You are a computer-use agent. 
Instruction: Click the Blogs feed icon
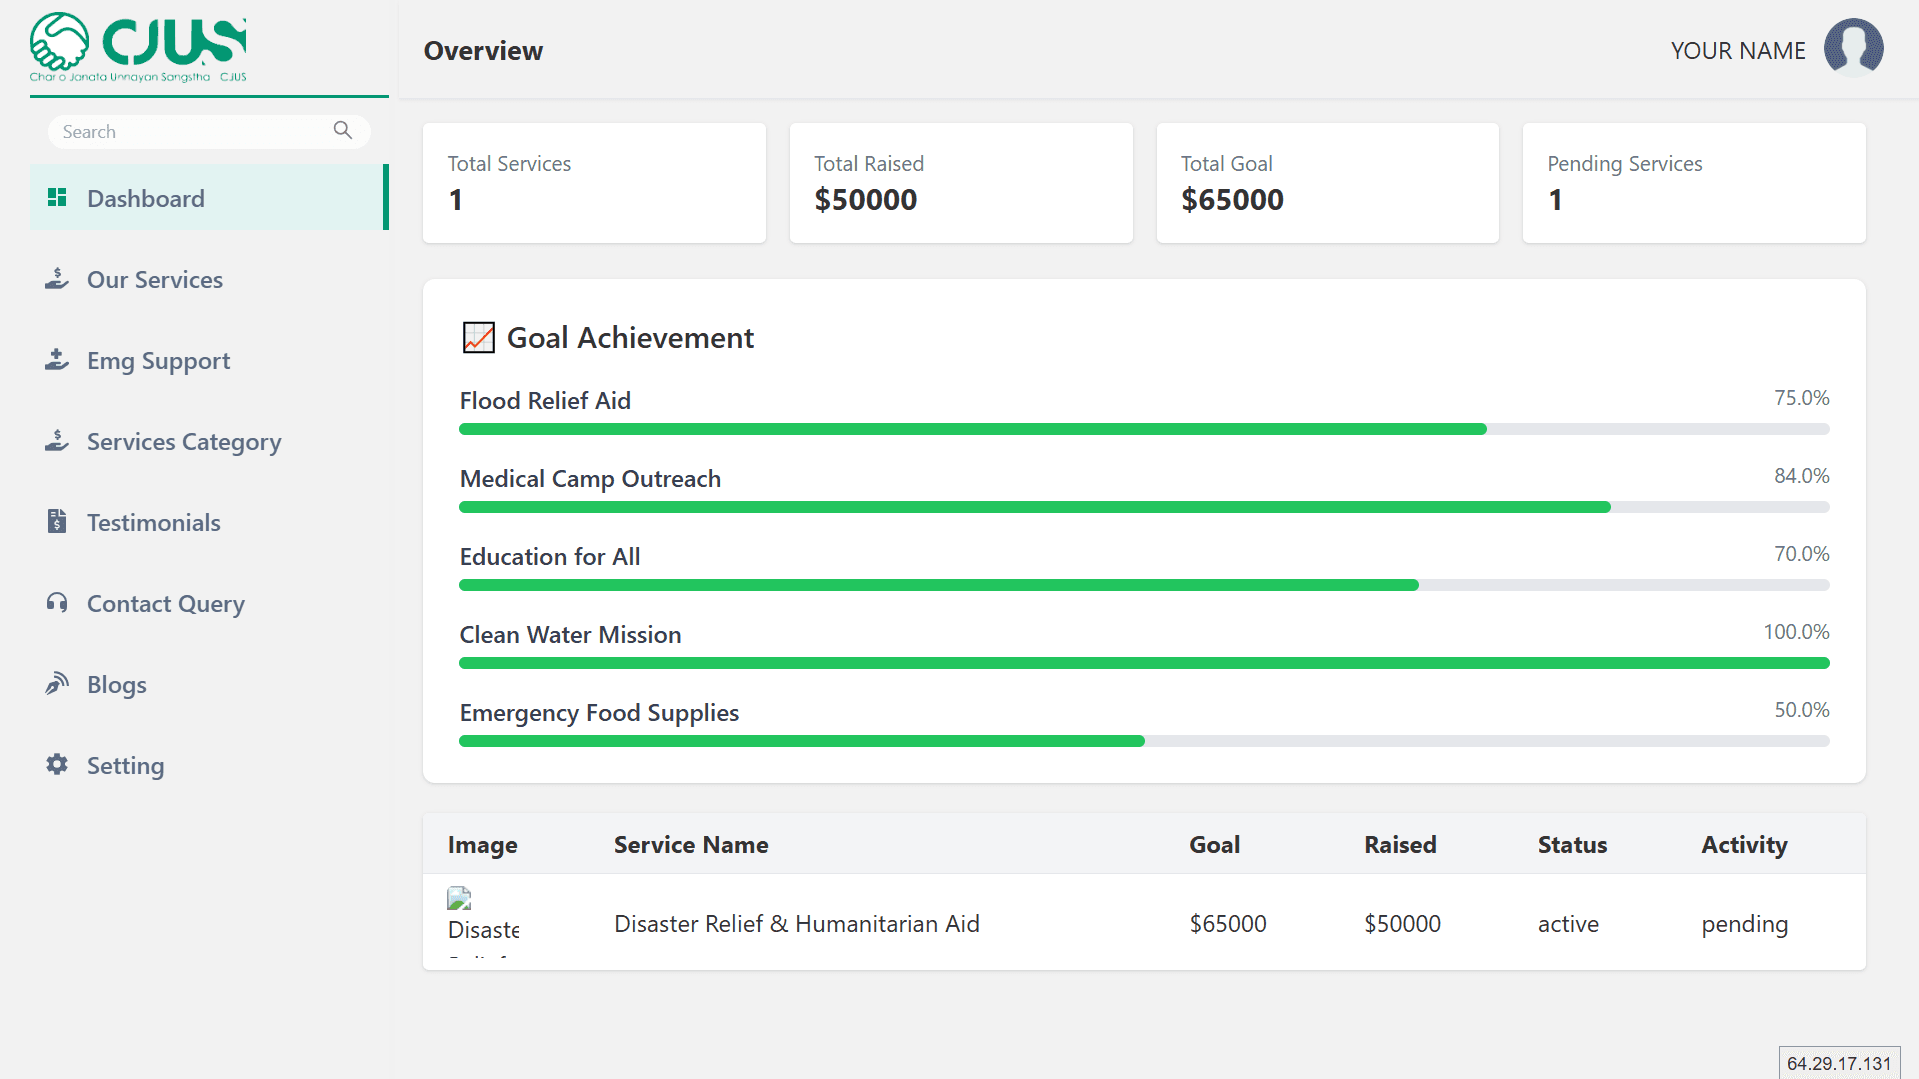(x=57, y=684)
